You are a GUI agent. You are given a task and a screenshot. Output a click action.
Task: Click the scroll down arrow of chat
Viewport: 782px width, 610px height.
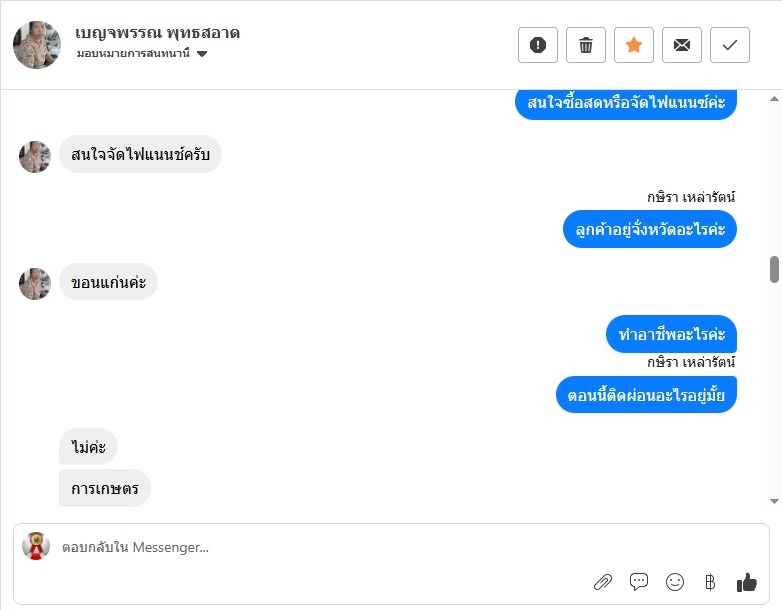pos(774,501)
